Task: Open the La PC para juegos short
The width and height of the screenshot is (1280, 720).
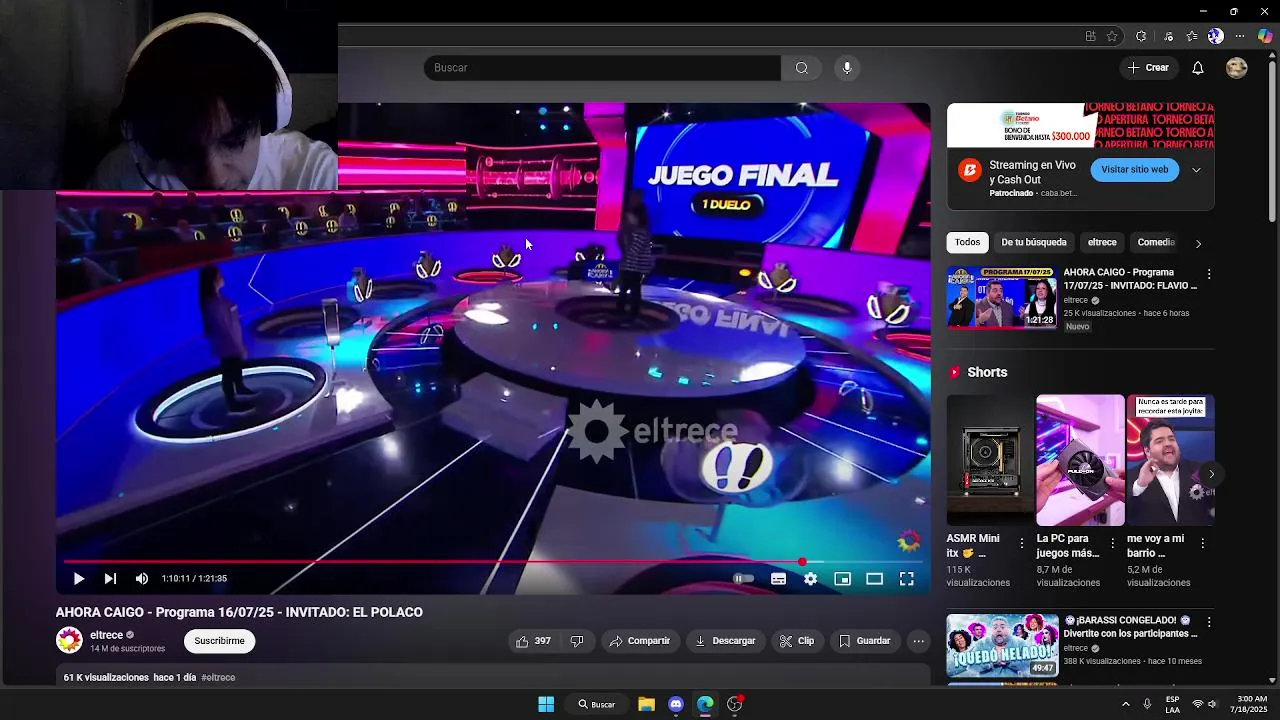Action: (x=1080, y=460)
